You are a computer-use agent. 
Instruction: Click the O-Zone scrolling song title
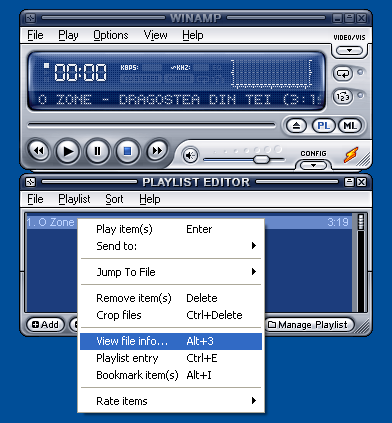[x=180, y=99]
